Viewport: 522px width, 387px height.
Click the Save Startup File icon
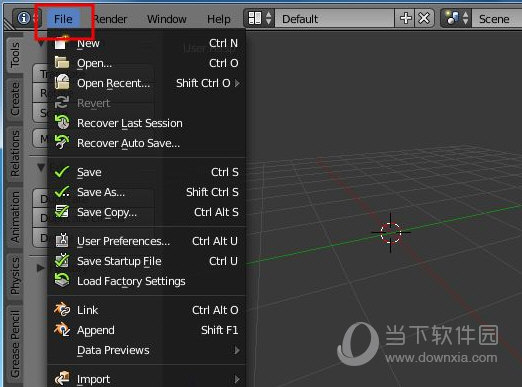pyautogui.click(x=62, y=261)
